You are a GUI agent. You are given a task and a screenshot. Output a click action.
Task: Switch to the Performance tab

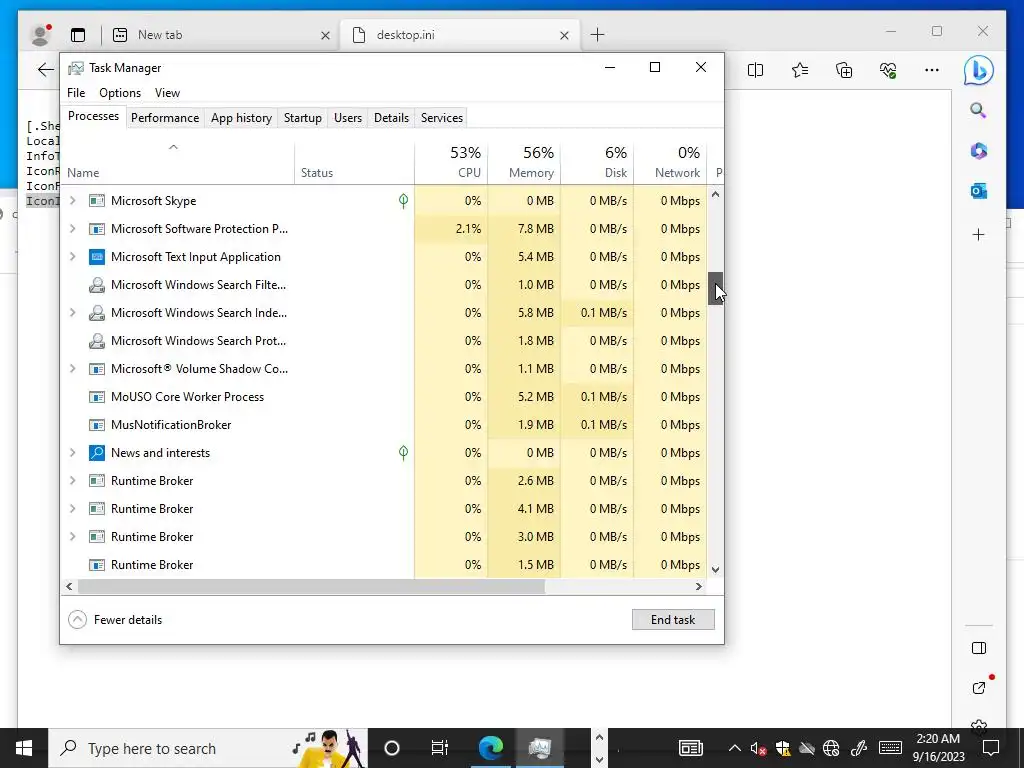pos(165,118)
